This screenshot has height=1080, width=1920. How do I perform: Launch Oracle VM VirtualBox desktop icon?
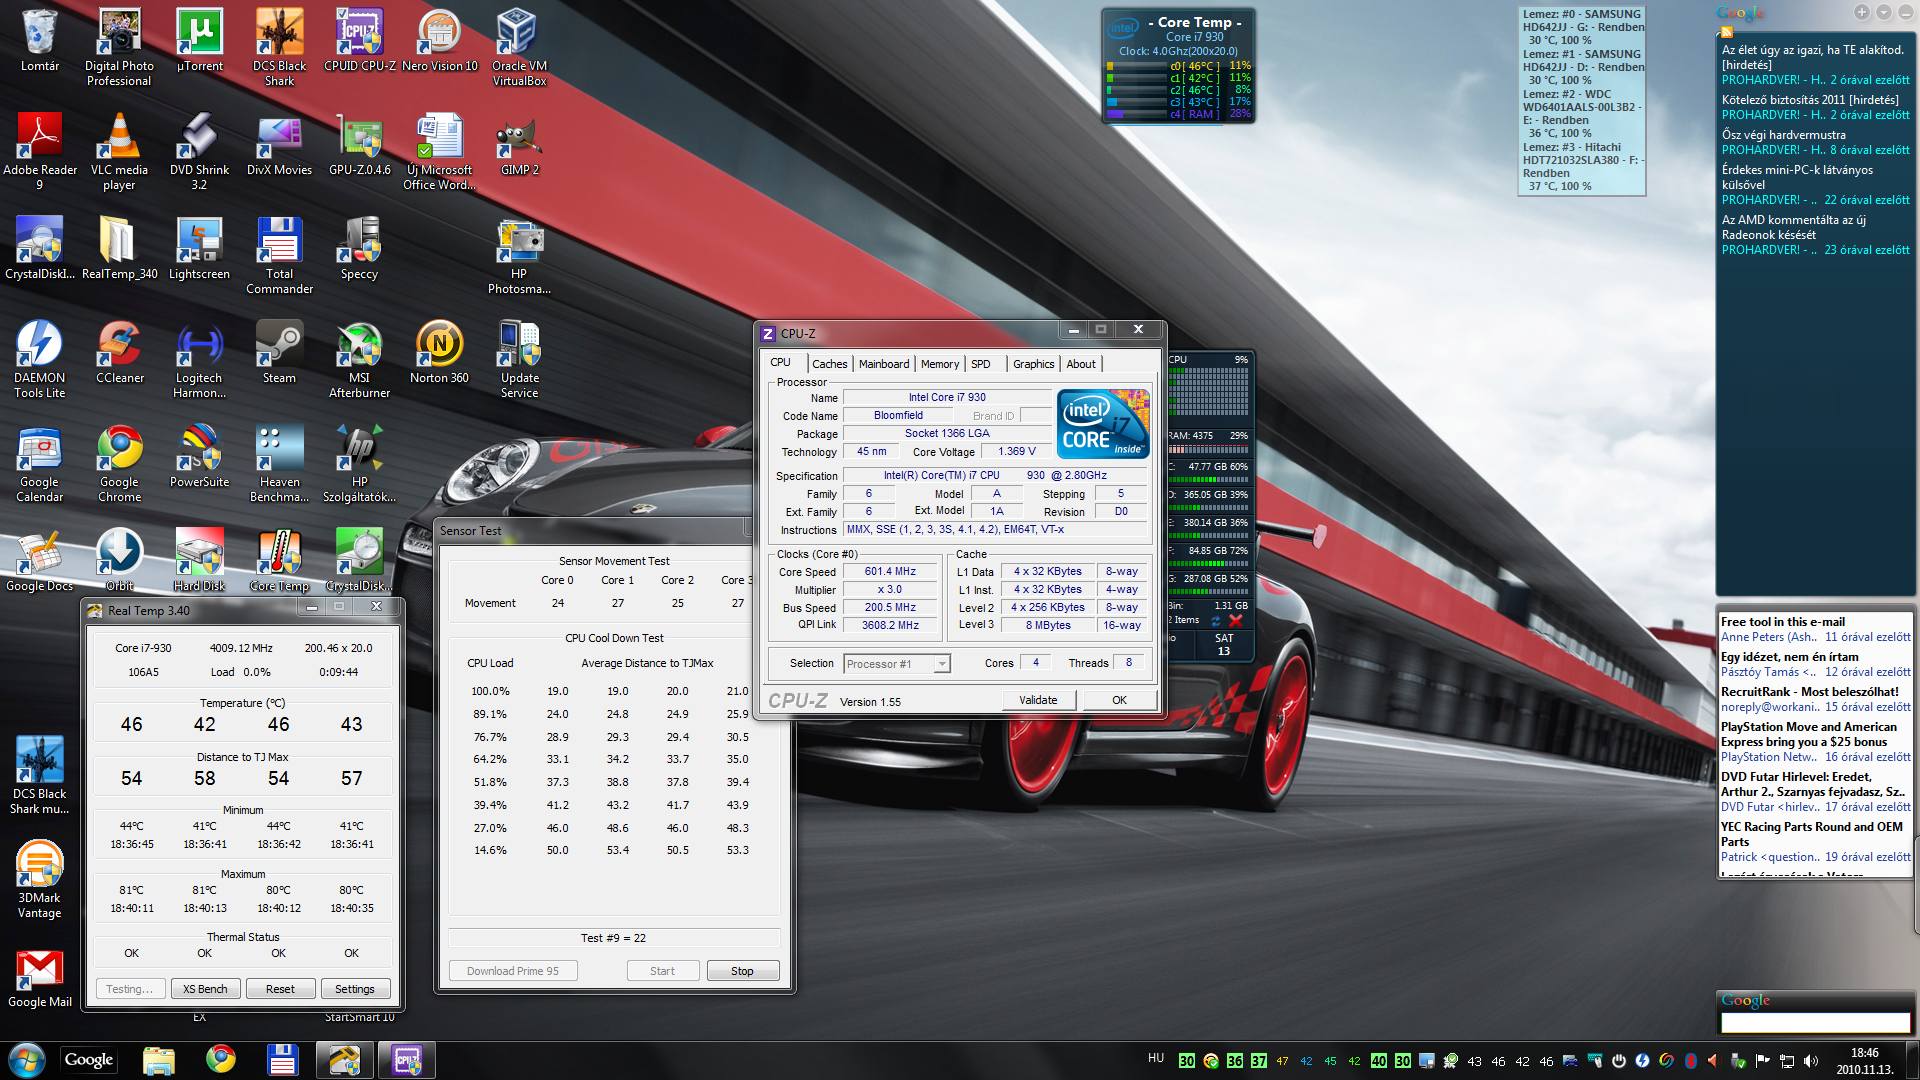pyautogui.click(x=519, y=47)
